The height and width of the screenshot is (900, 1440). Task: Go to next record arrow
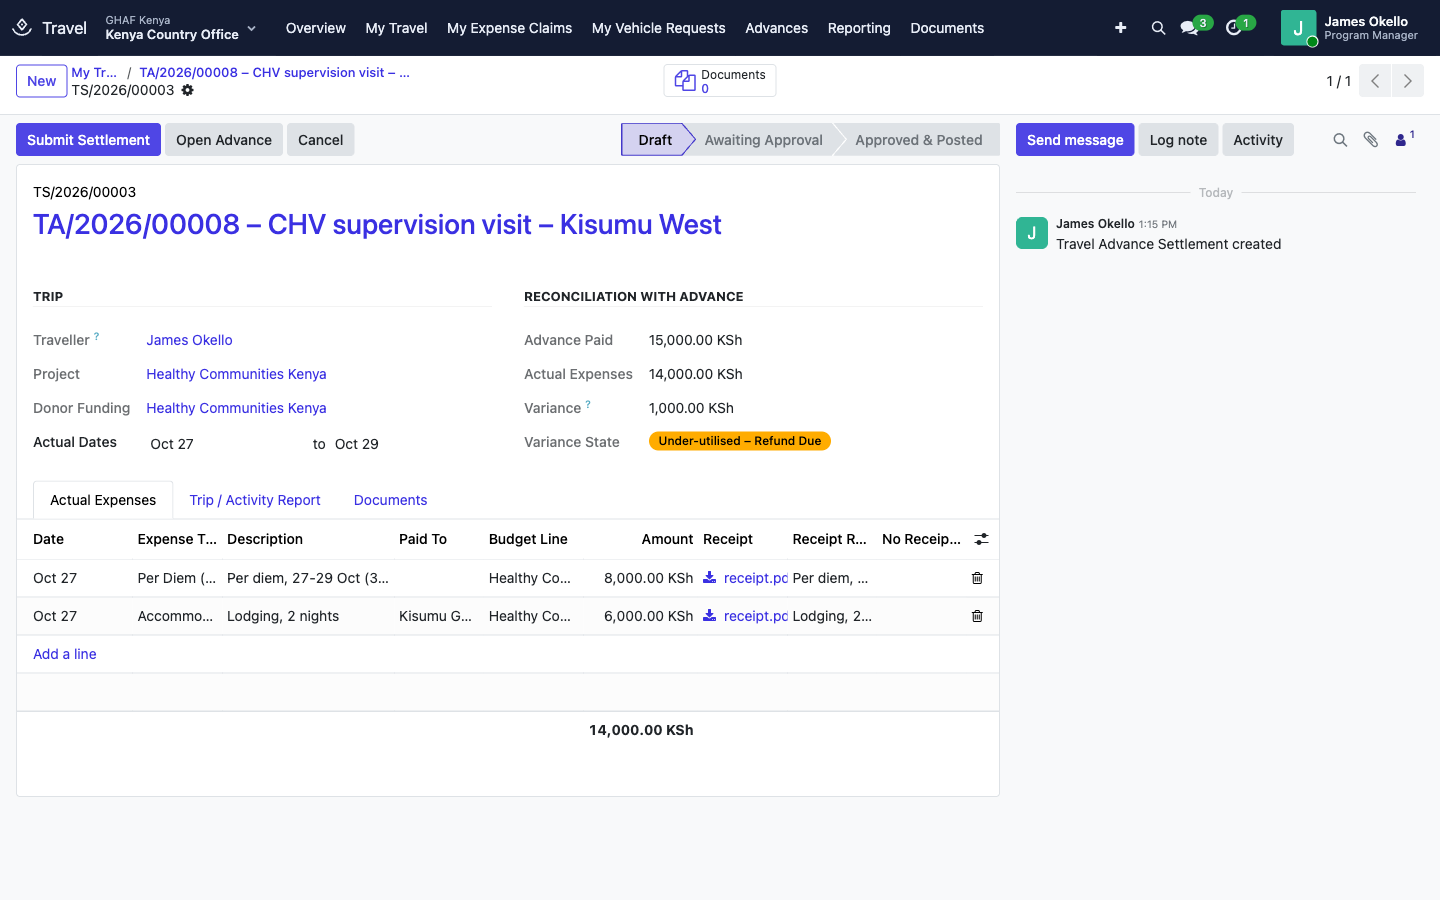pos(1408,81)
